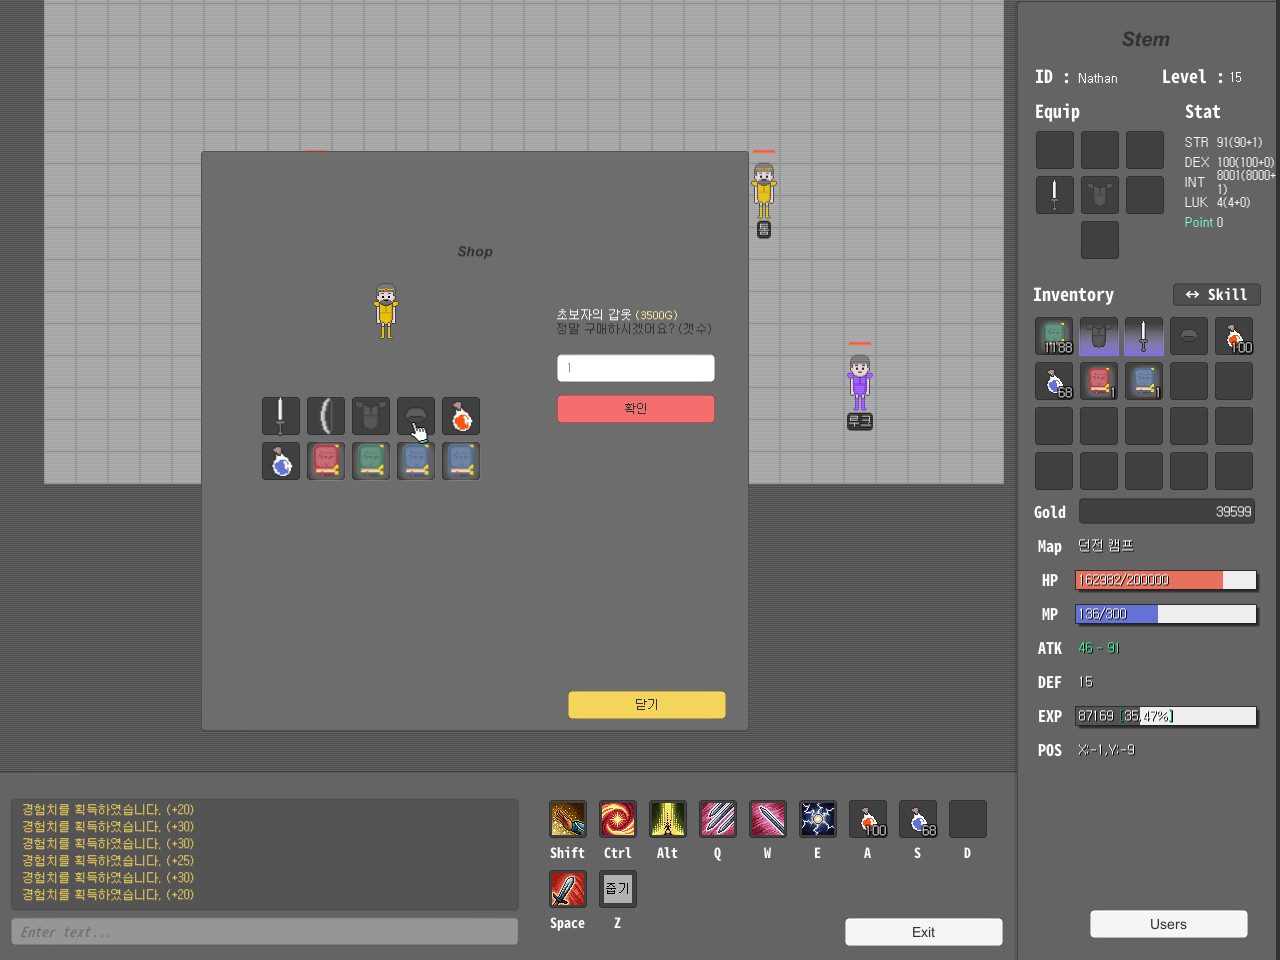Select the equipped sword slot in Equip panel
The height and width of the screenshot is (960, 1280).
tap(1055, 195)
